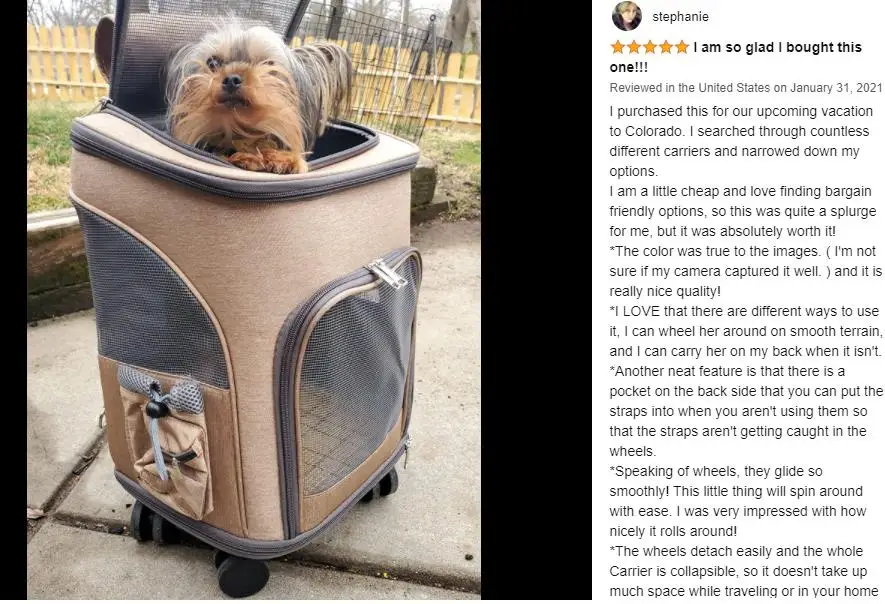Click the front black wheel of the carrier
Viewport: 885px width, 604px height.
tap(242, 574)
